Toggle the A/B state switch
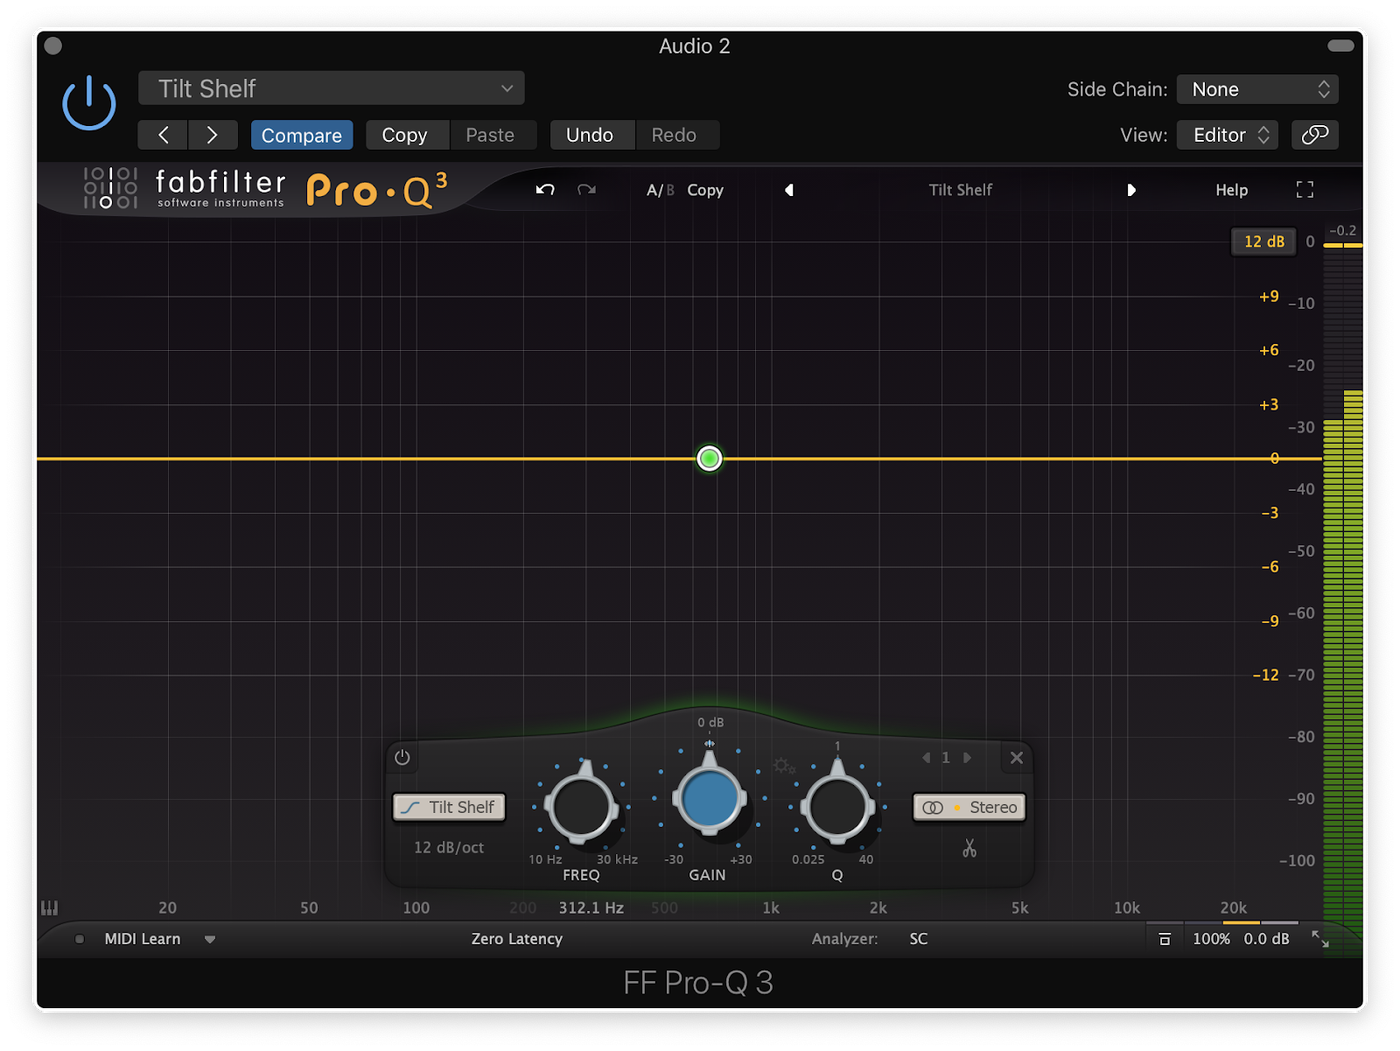This screenshot has height=1051, width=1400. [x=660, y=190]
